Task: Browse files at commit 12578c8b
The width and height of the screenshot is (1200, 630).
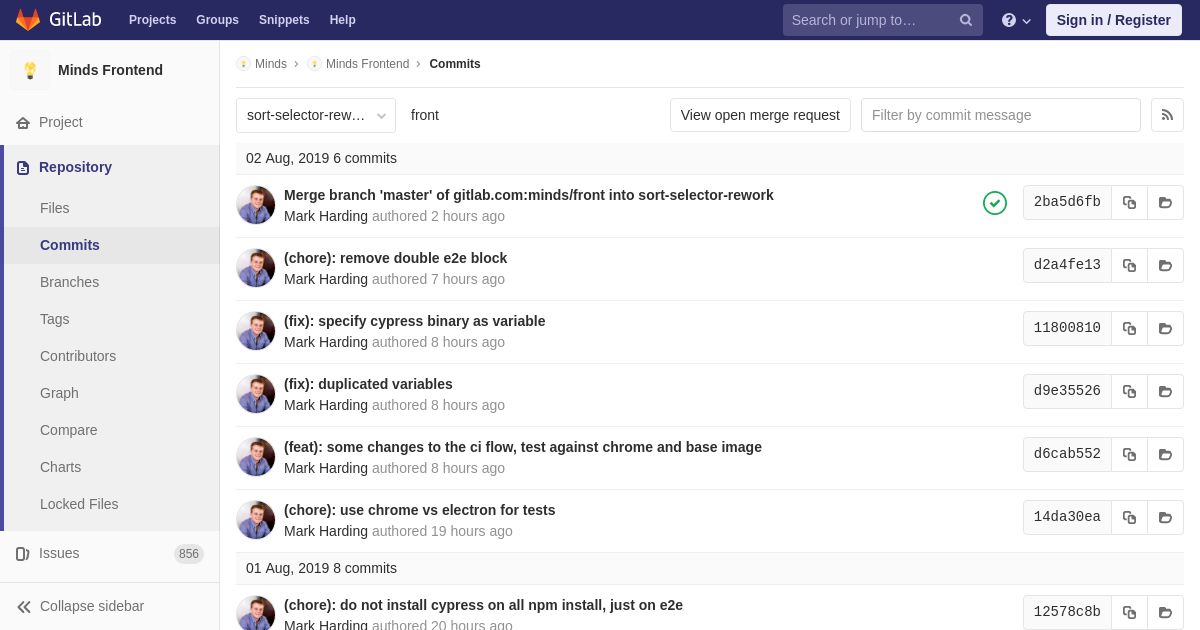Action: (x=1165, y=612)
